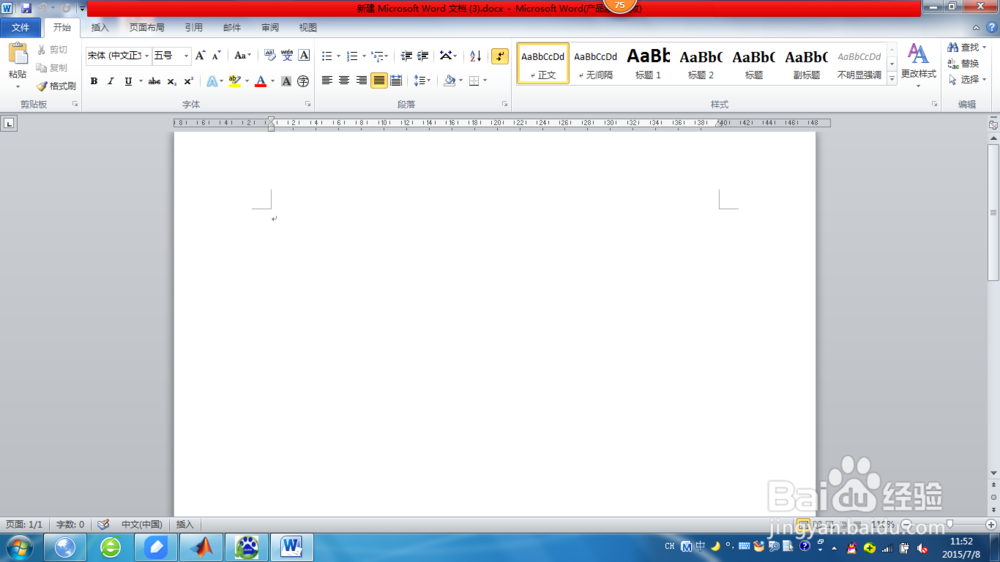Open line spacing dropdown
The height and width of the screenshot is (562, 1000).
click(x=422, y=80)
